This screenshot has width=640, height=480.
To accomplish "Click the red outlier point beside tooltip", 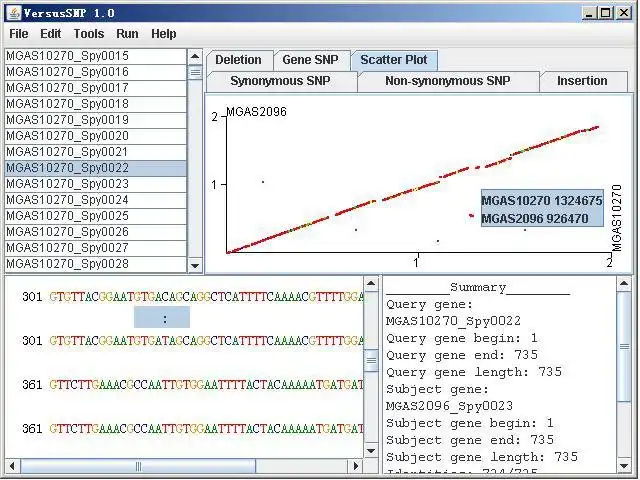I will (472, 215).
